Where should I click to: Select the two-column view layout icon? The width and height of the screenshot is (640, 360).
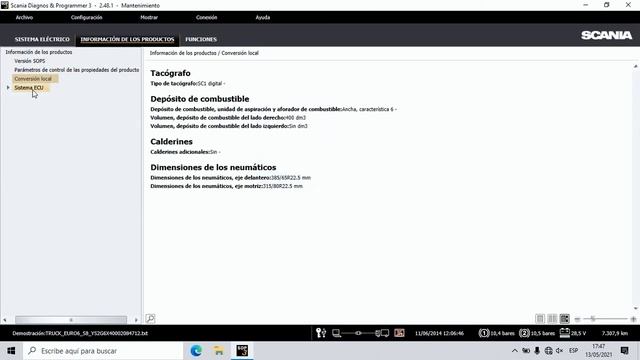[x=552, y=319]
